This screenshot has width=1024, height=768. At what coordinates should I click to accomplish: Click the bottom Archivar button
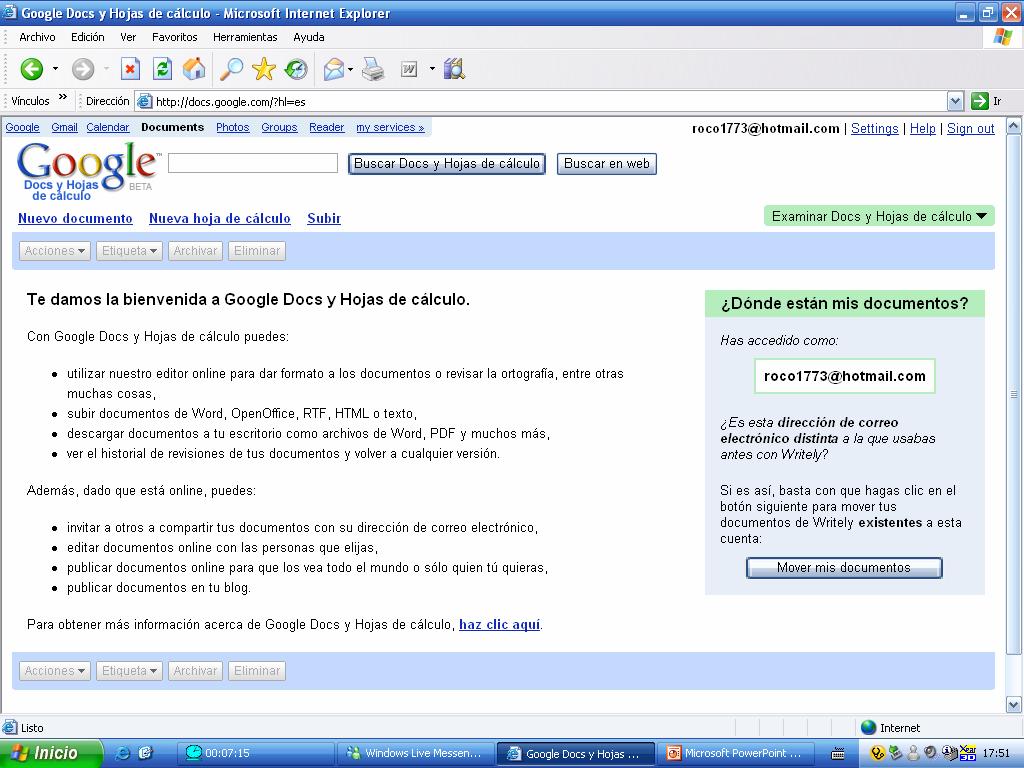click(195, 671)
